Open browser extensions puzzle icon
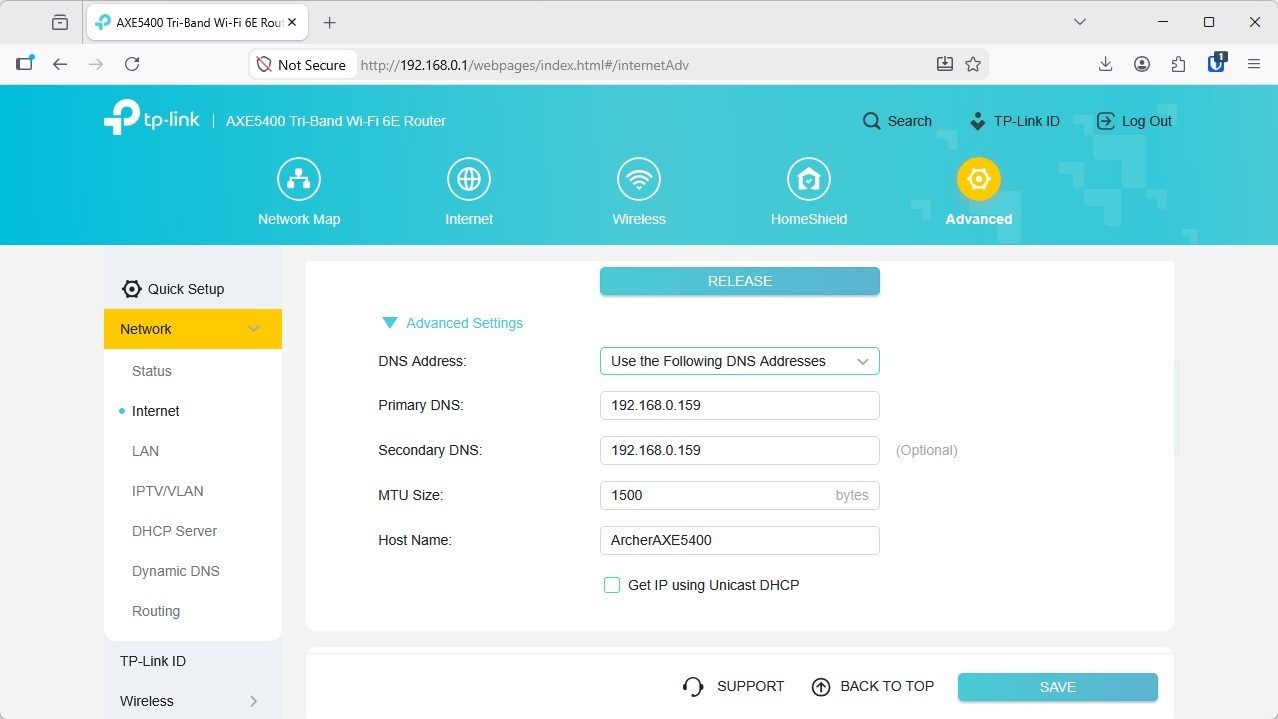This screenshot has width=1278, height=719. (1178, 64)
